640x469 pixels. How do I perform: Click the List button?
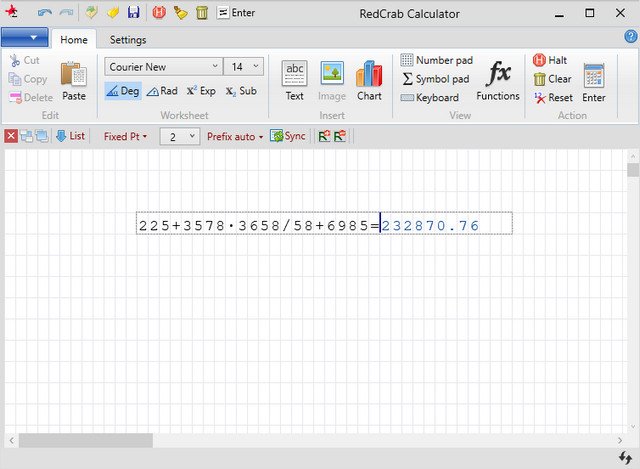click(x=70, y=136)
